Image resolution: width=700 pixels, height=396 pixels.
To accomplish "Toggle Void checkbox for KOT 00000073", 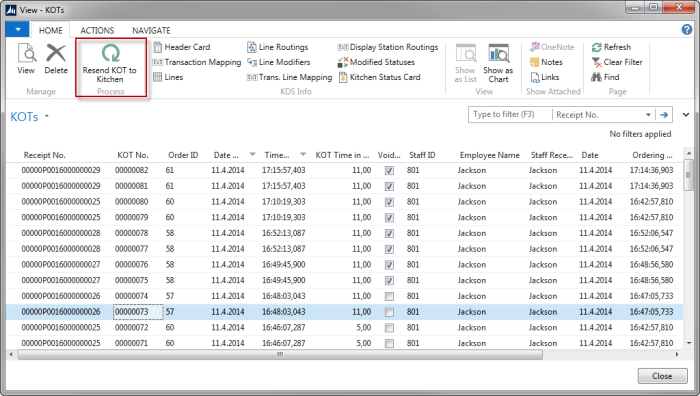I will [389, 312].
